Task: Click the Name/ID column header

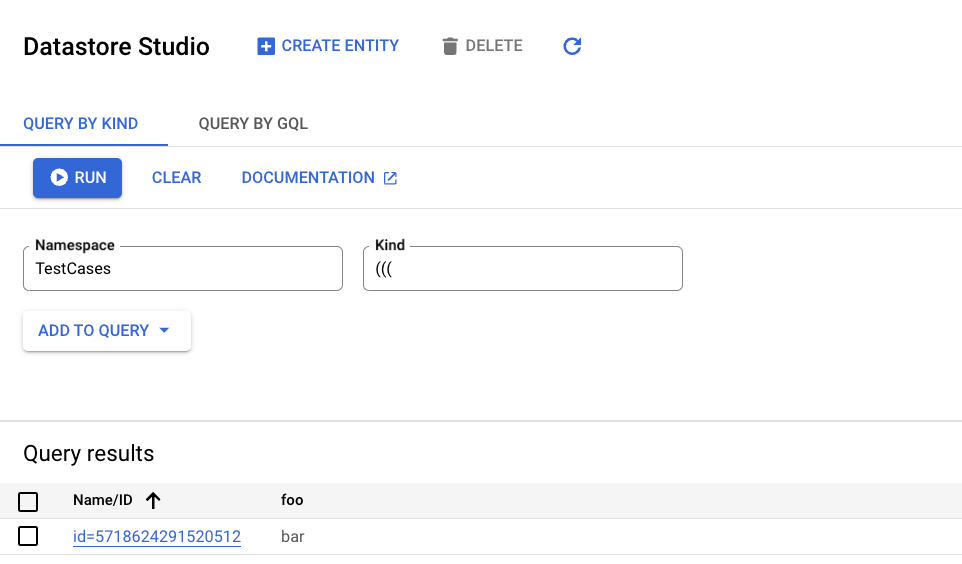Action: tap(103, 501)
